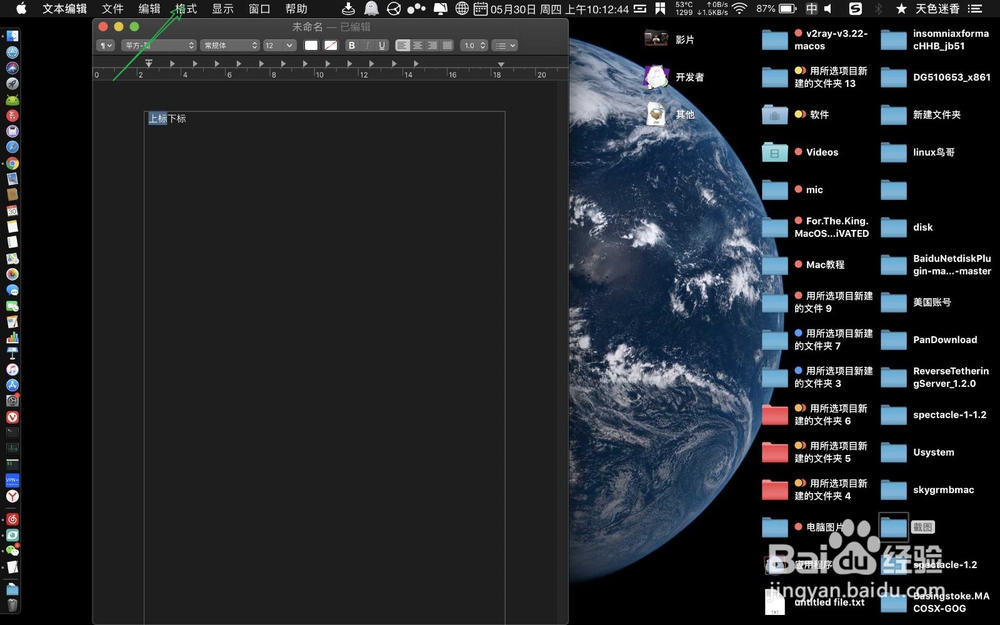Open Finder from the Dock

[12, 37]
